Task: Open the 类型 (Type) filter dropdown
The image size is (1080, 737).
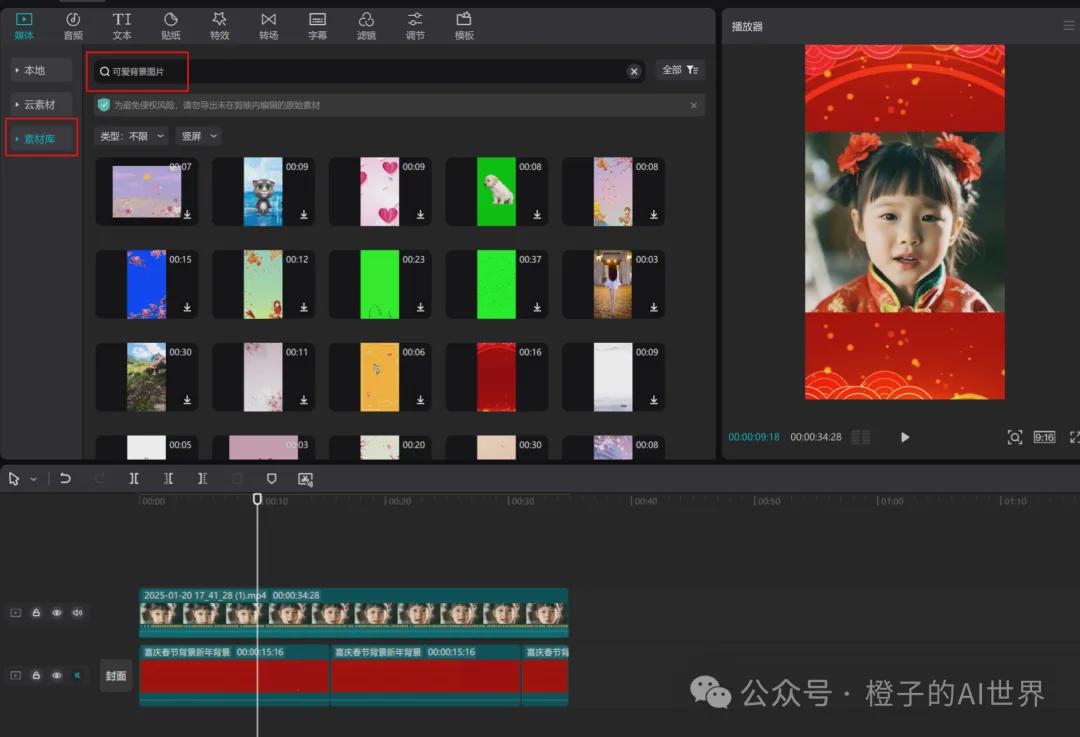Action: [130, 135]
